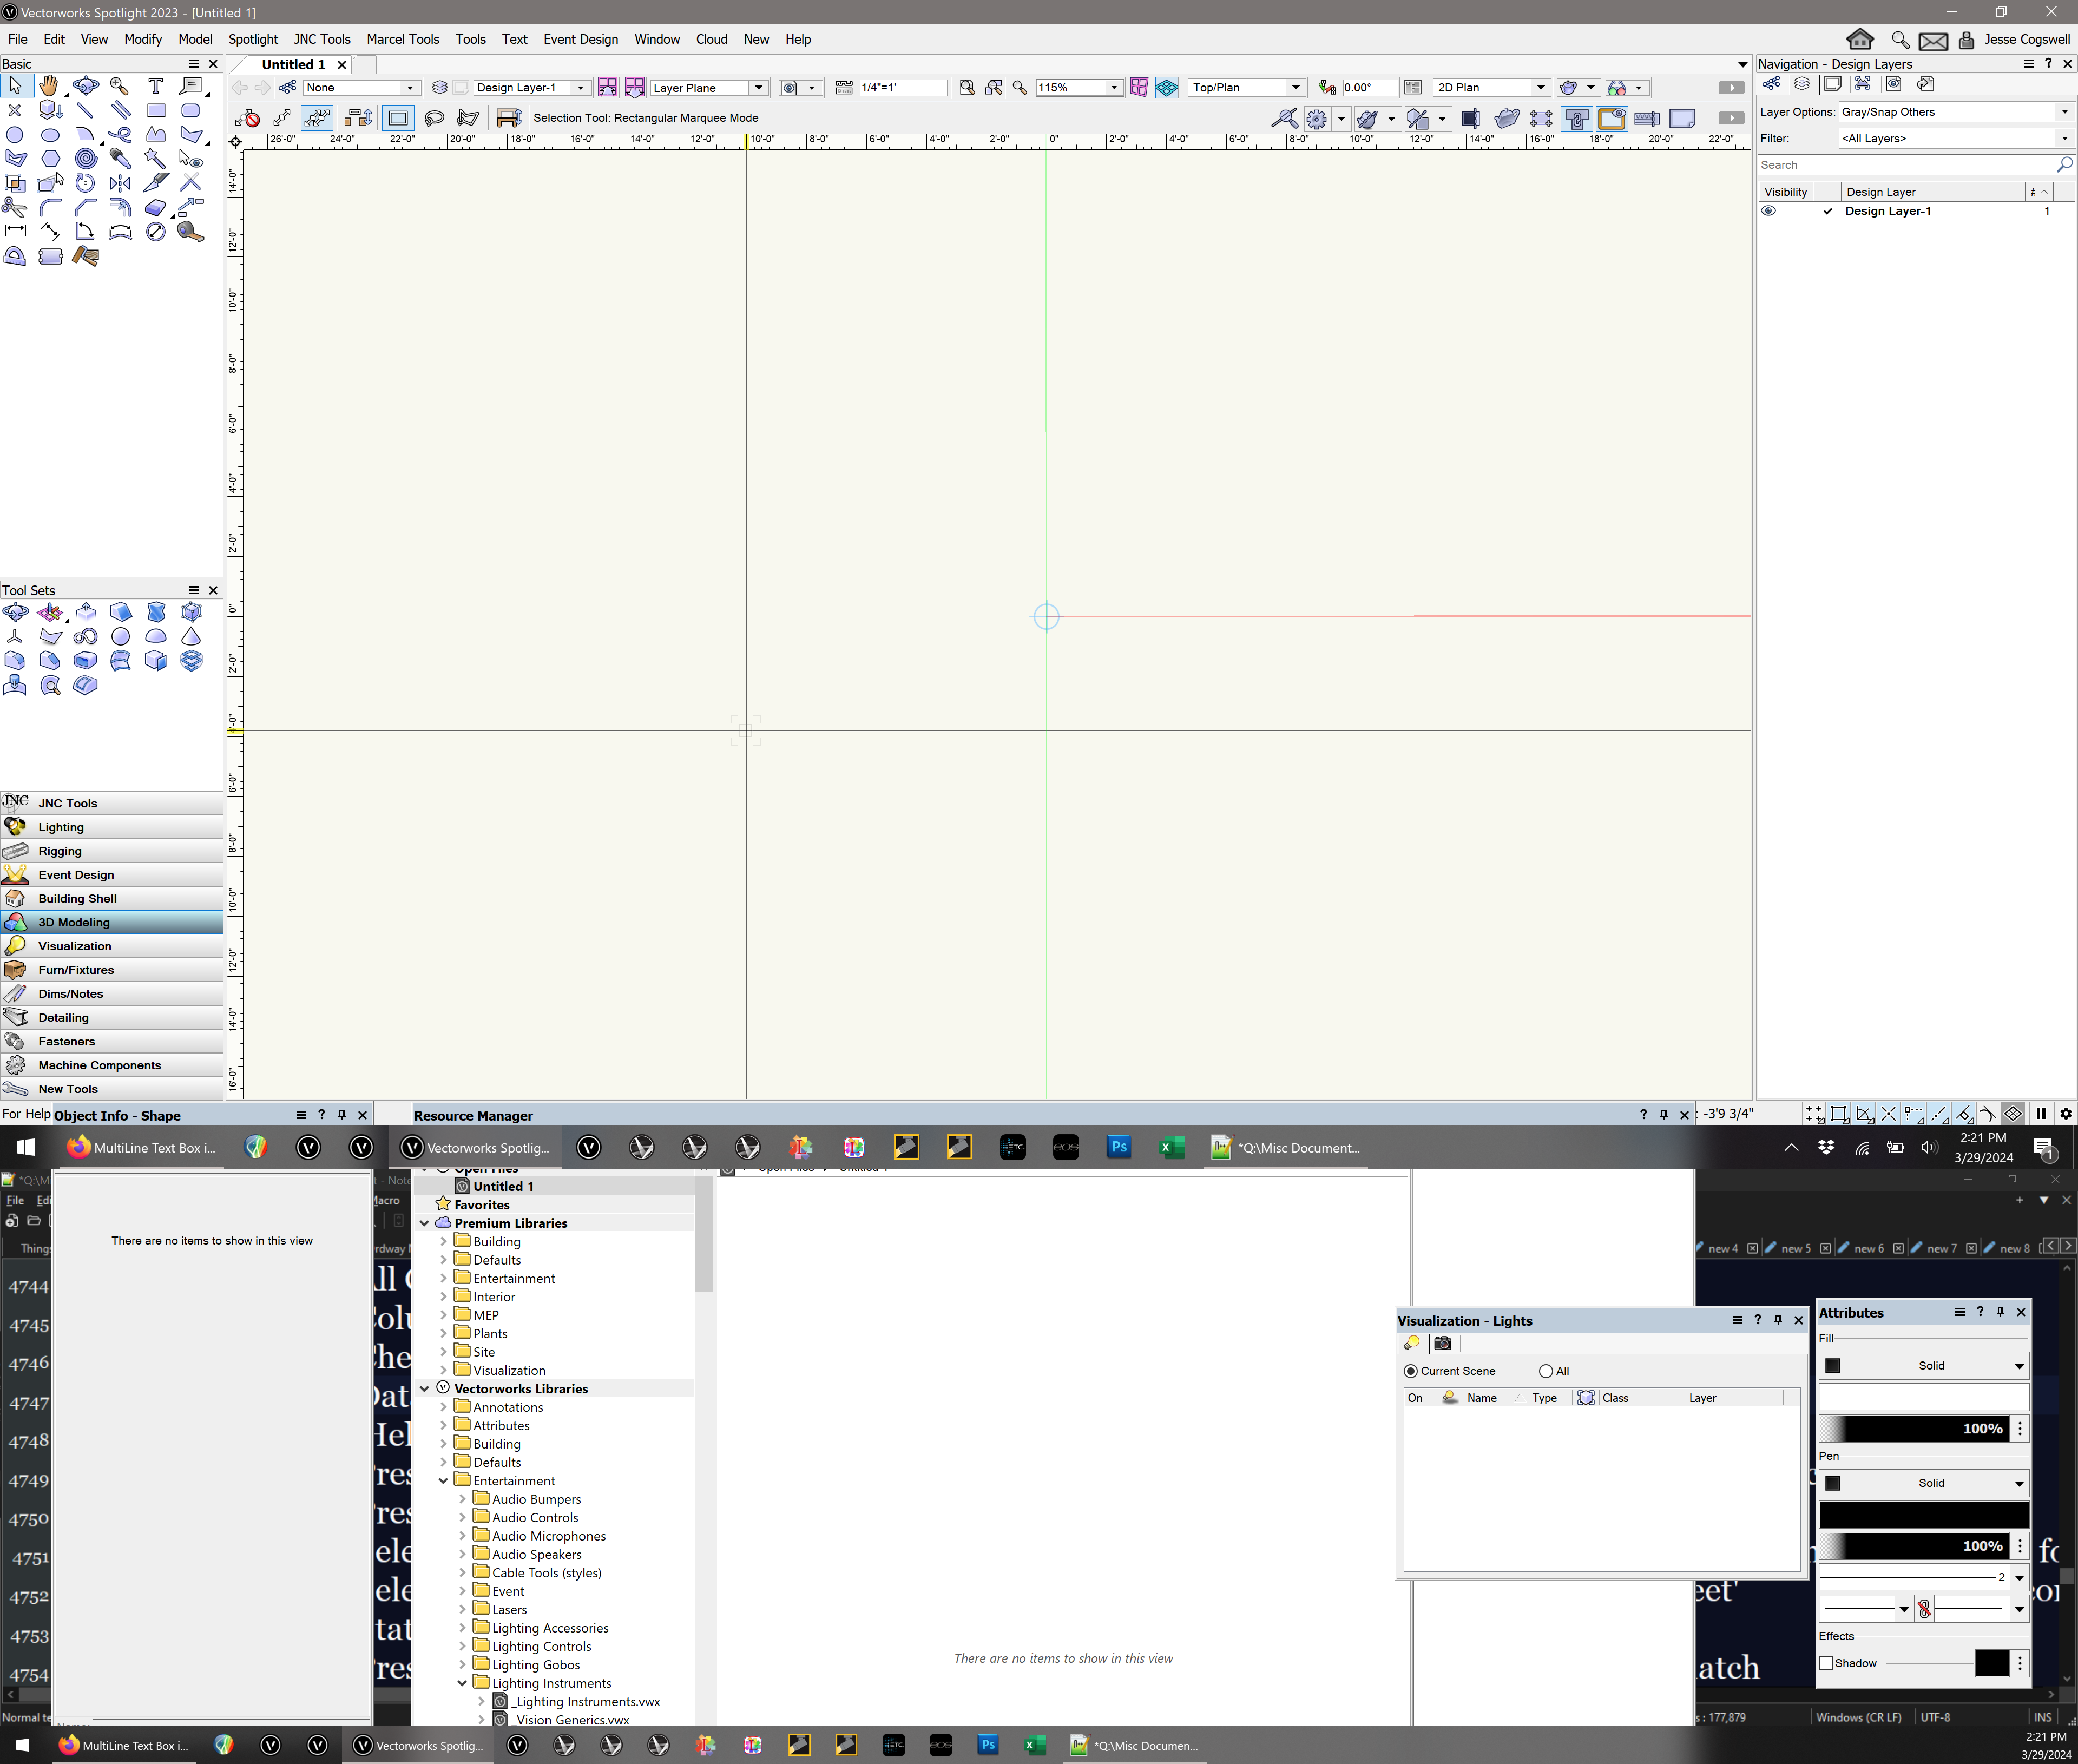The image size is (2078, 1764).
Task: Open the Event Design menu
Action: [x=580, y=39]
